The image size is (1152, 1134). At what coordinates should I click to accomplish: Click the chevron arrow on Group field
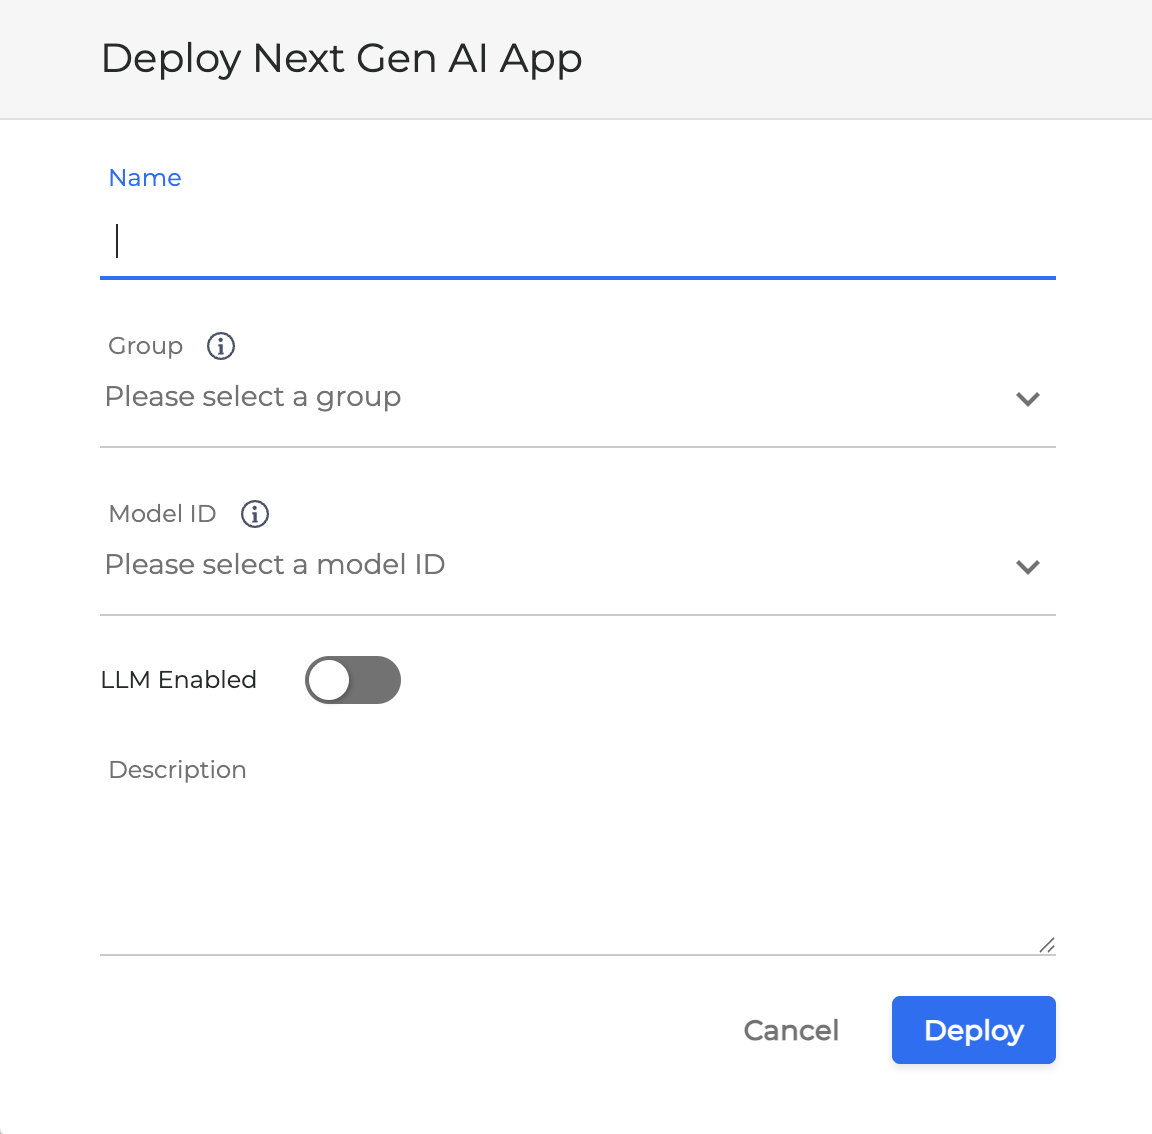click(1027, 399)
